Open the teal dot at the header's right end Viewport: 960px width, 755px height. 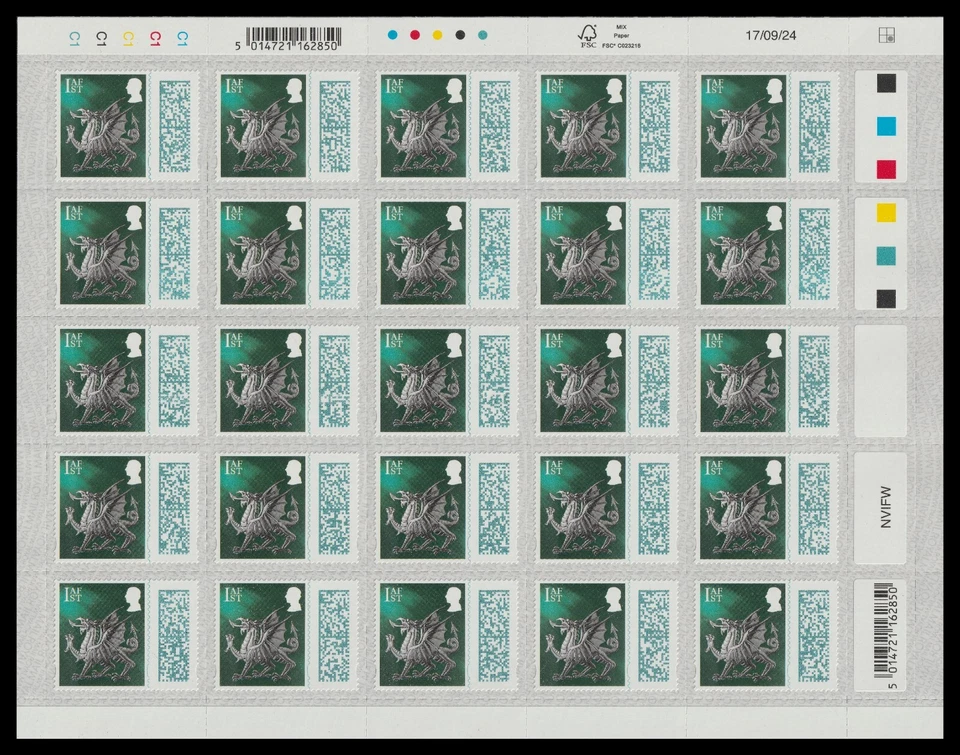[481, 32]
